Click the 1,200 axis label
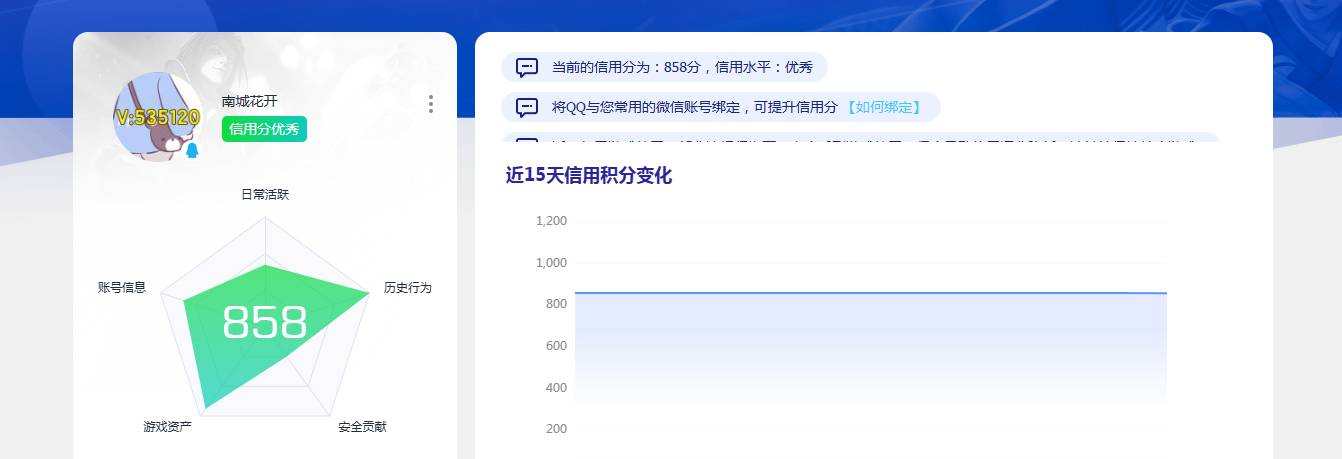1342x459 pixels. pos(551,220)
